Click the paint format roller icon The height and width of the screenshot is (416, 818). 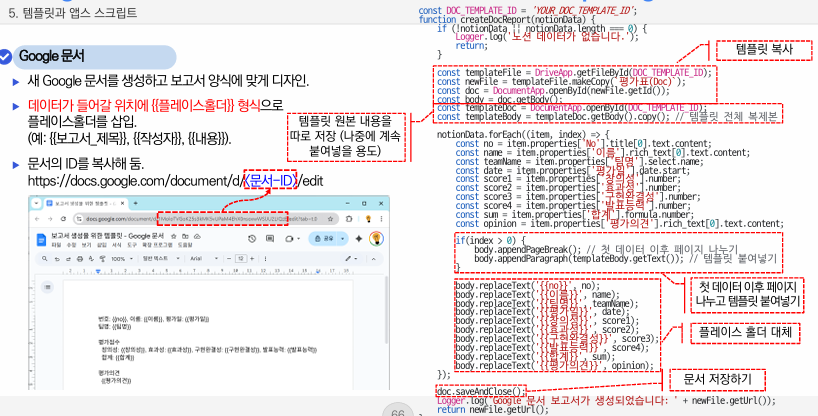(103, 258)
